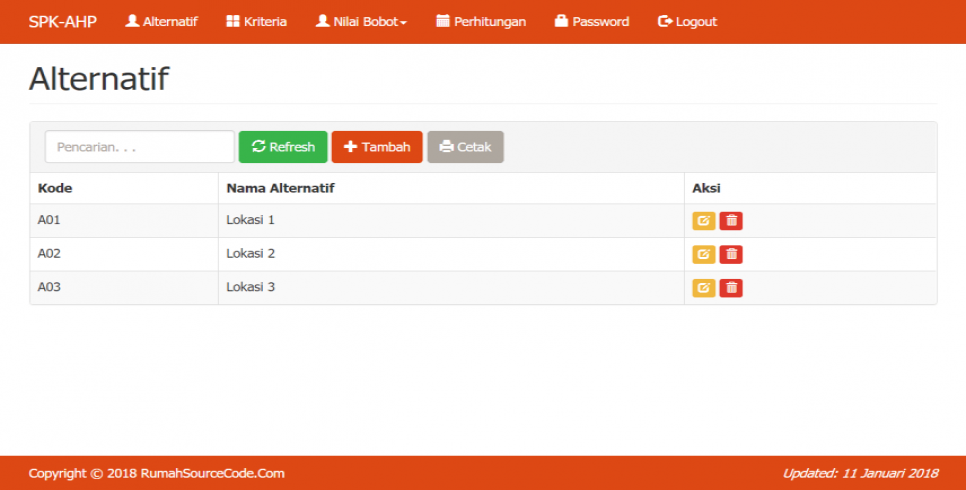Click the green Refresh button

283,147
